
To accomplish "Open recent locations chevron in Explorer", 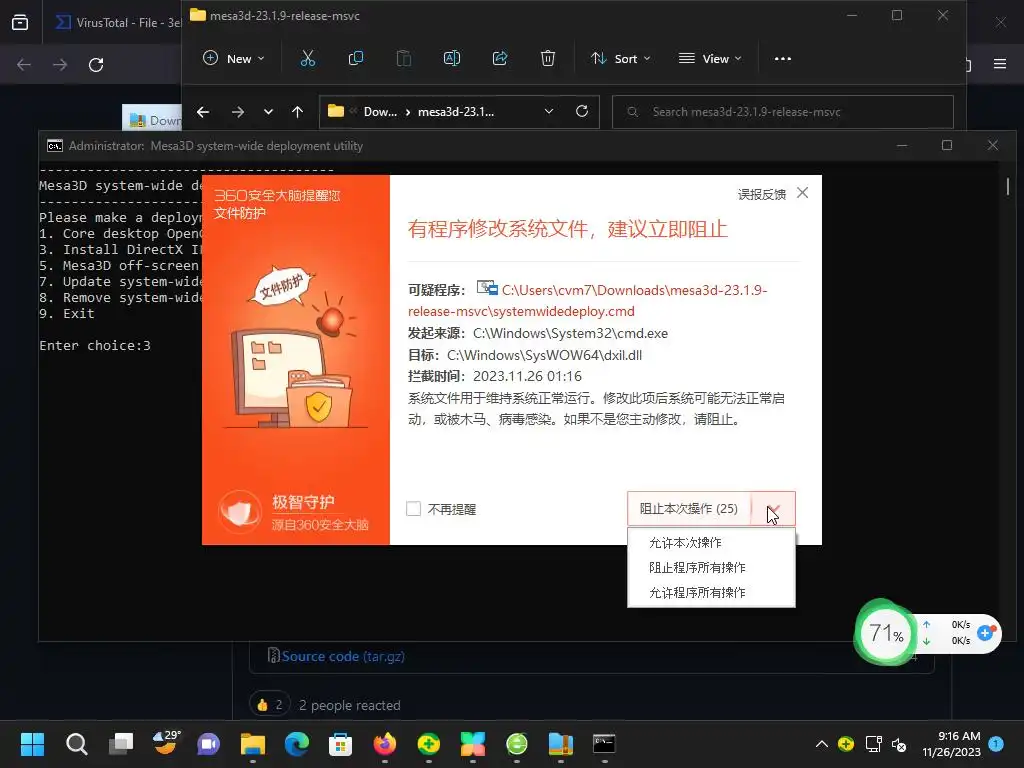I will (x=268, y=112).
